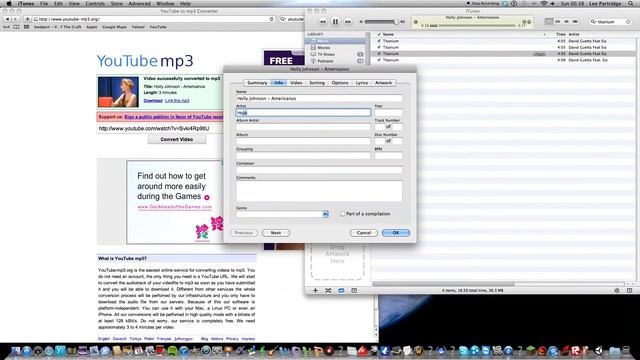Go back in Safari browser
Screen dimensions: 640x360
(7, 19)
